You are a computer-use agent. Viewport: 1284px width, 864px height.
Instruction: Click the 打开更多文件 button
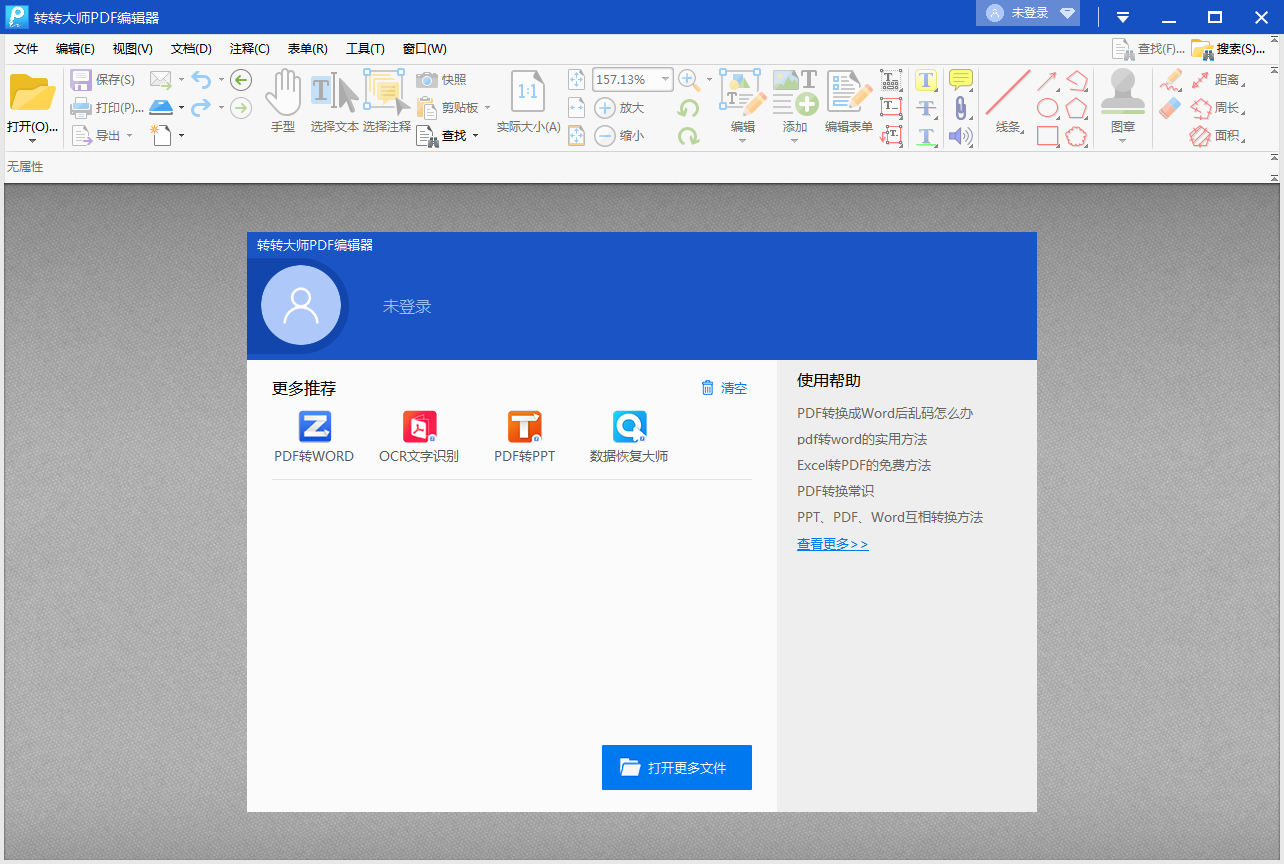[676, 767]
